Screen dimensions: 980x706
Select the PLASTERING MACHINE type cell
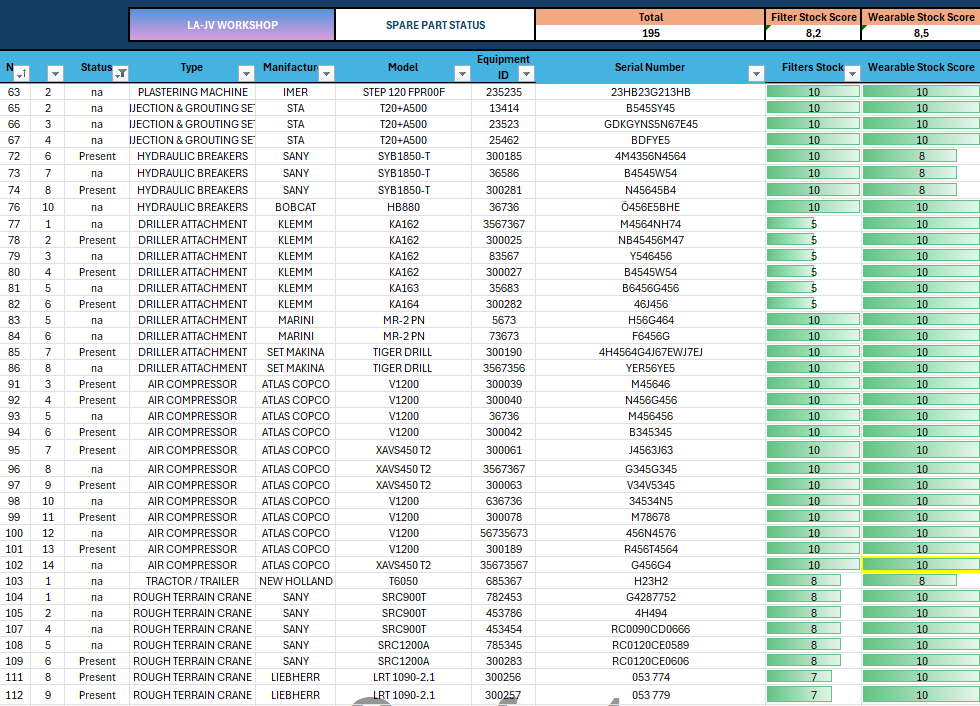(192, 92)
